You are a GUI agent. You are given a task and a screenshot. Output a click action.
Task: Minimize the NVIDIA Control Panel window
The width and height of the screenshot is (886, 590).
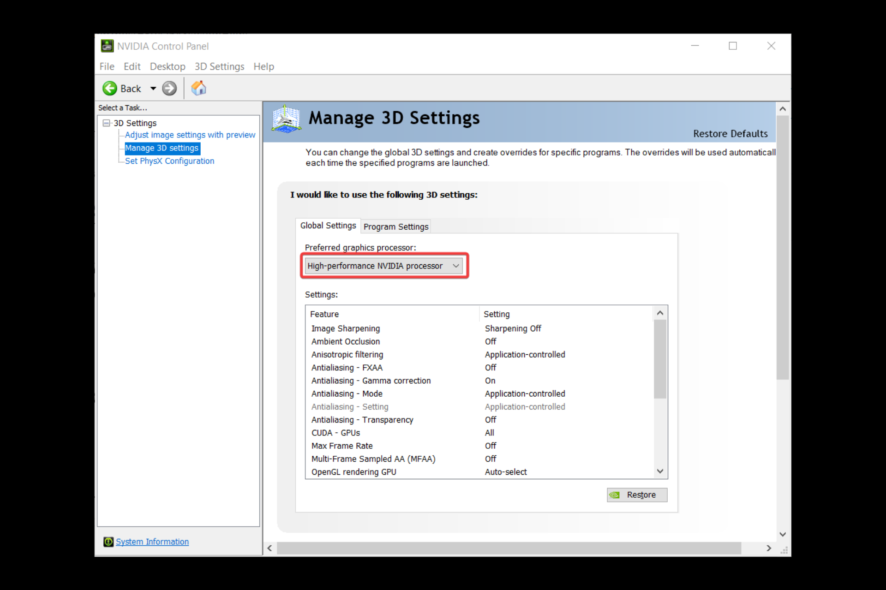[694, 46]
